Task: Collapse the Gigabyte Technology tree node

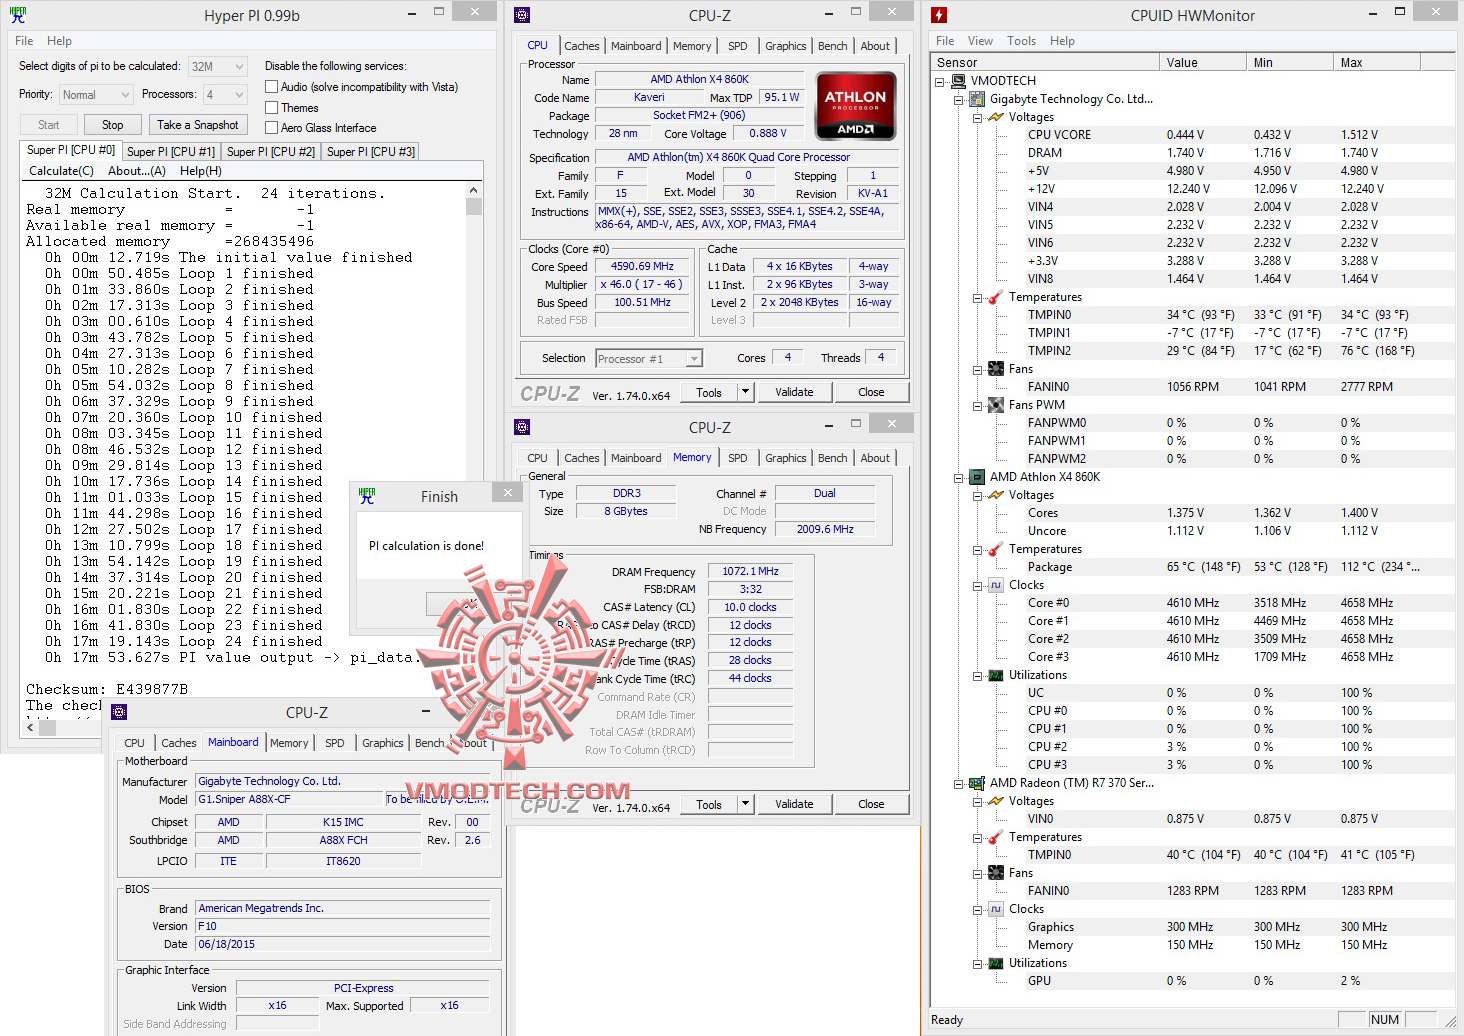Action: coord(959,99)
